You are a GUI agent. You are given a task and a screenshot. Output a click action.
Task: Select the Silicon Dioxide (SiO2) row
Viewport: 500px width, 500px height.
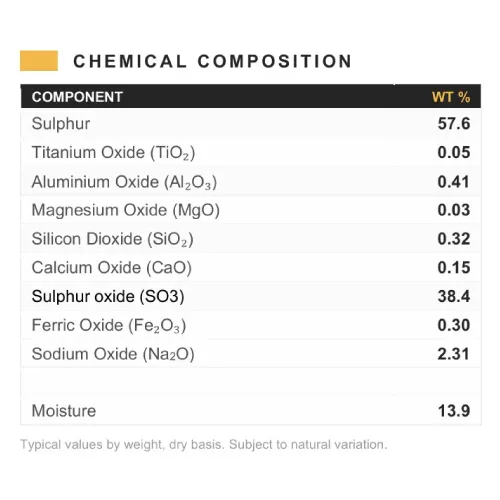(x=251, y=239)
